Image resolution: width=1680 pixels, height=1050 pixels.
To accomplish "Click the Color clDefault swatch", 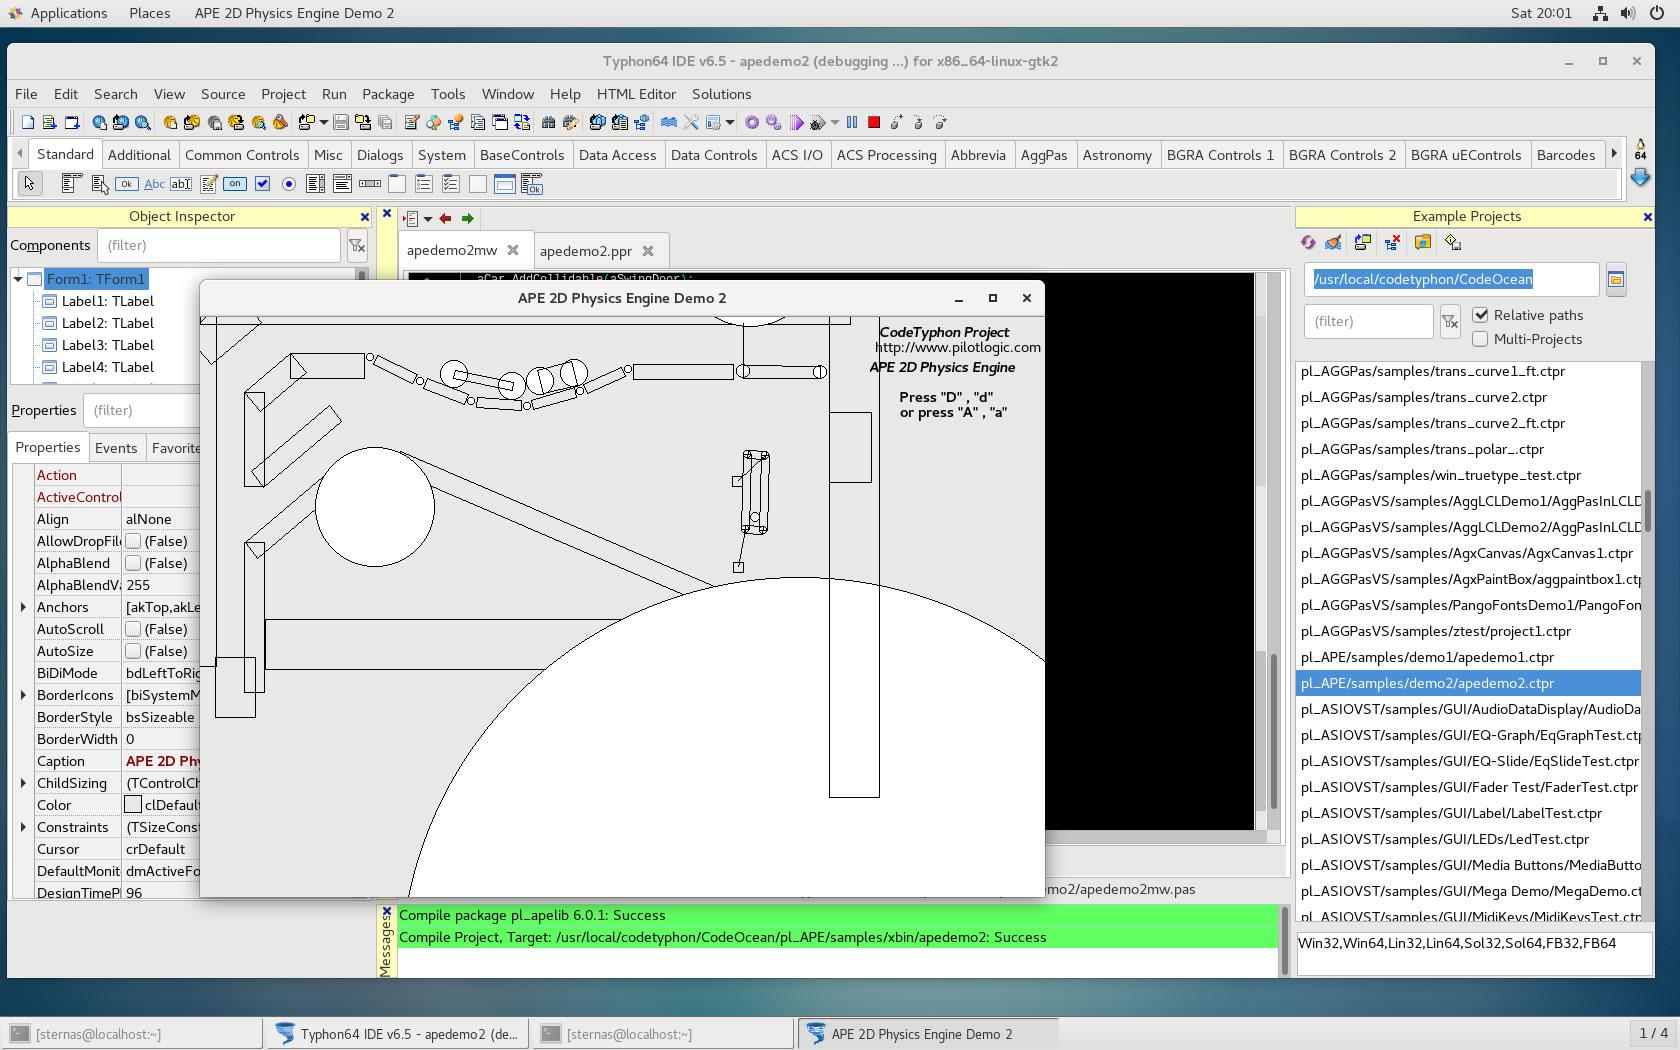I will [x=133, y=805].
